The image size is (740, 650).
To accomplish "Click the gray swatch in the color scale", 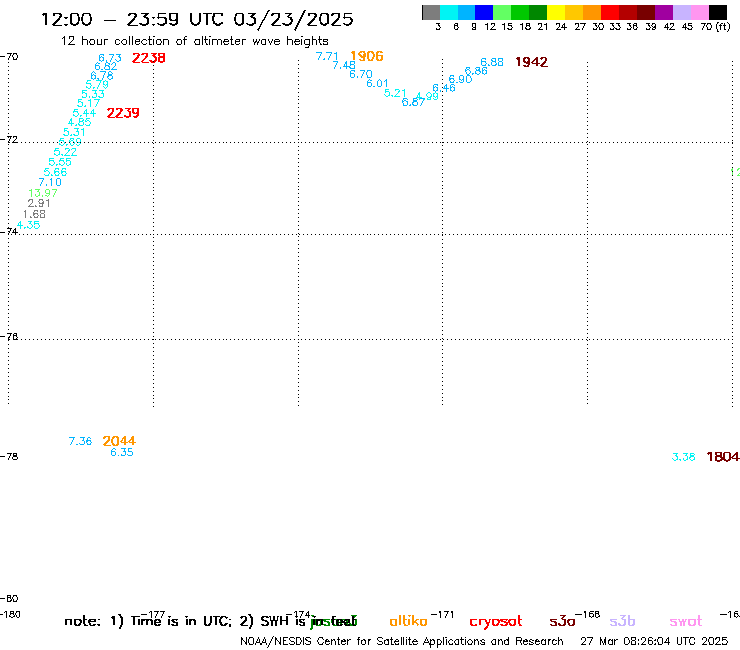I will coord(431,12).
